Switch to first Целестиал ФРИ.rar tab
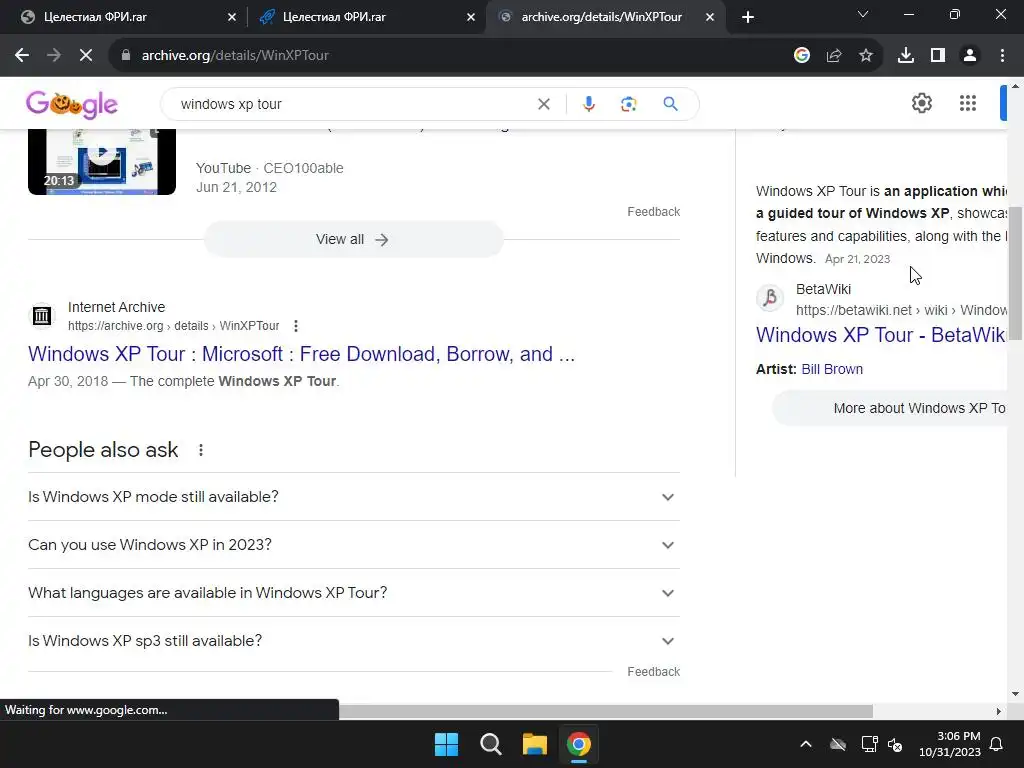The image size is (1024, 768). pyautogui.click(x=124, y=17)
